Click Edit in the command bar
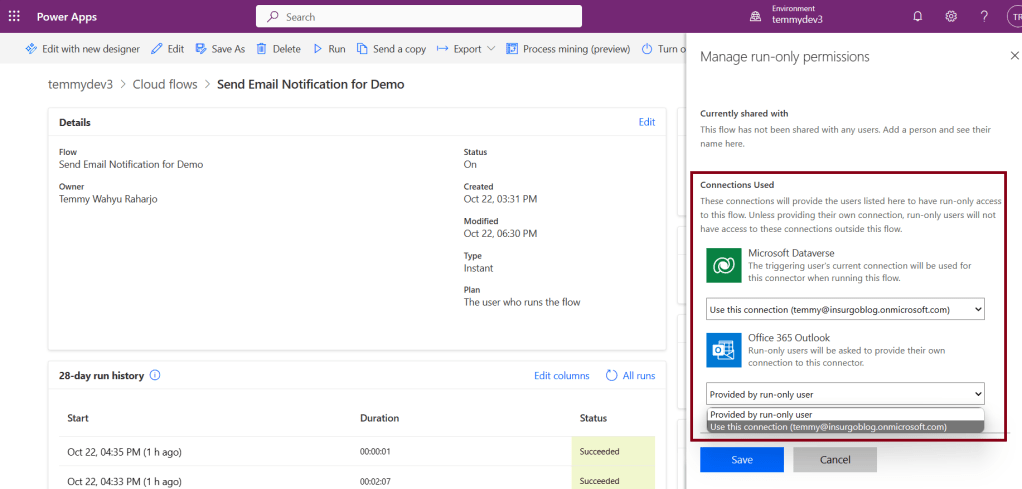This screenshot has height=489, width=1022. pos(168,49)
